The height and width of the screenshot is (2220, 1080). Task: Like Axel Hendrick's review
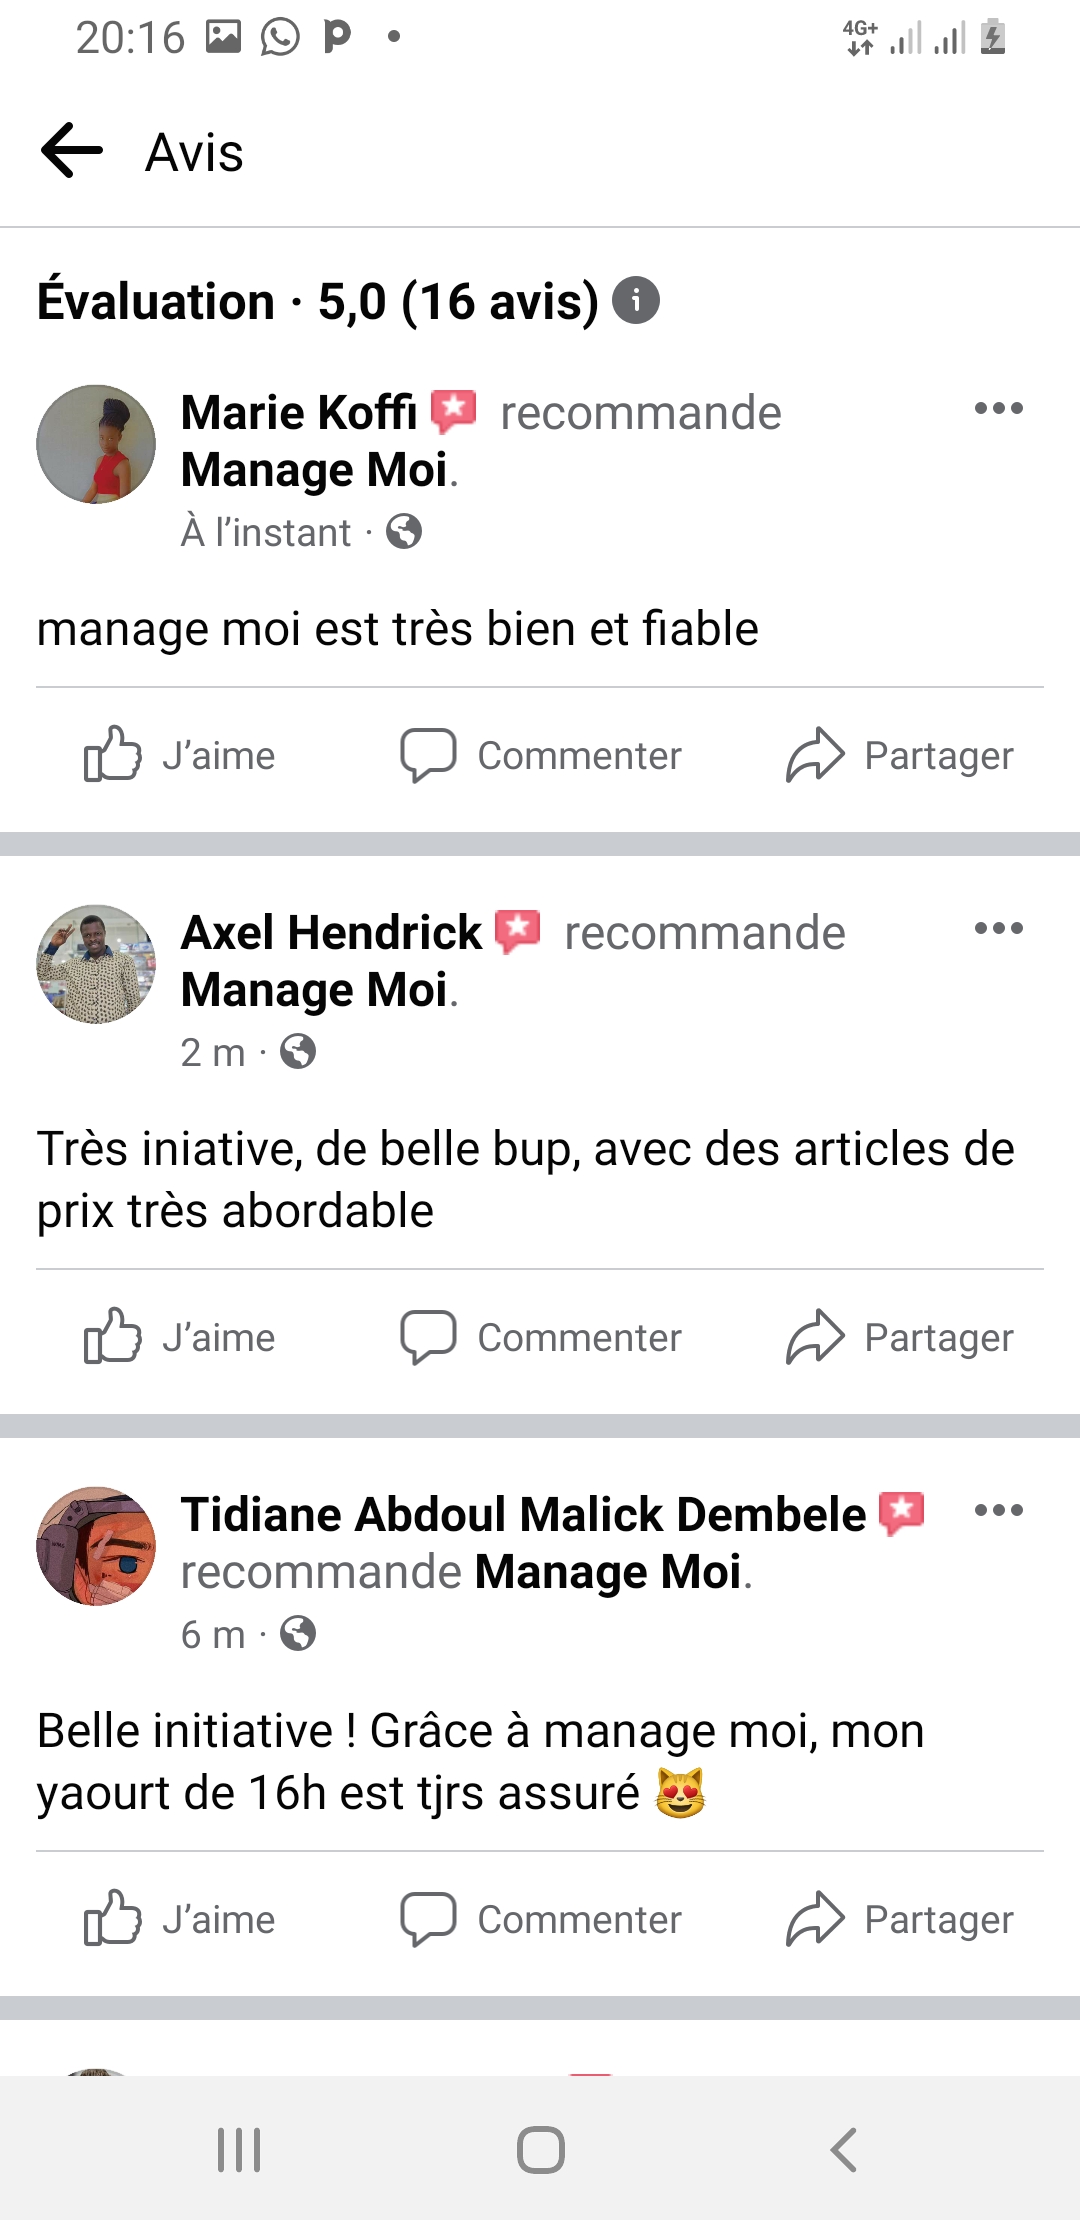pyautogui.click(x=180, y=1337)
